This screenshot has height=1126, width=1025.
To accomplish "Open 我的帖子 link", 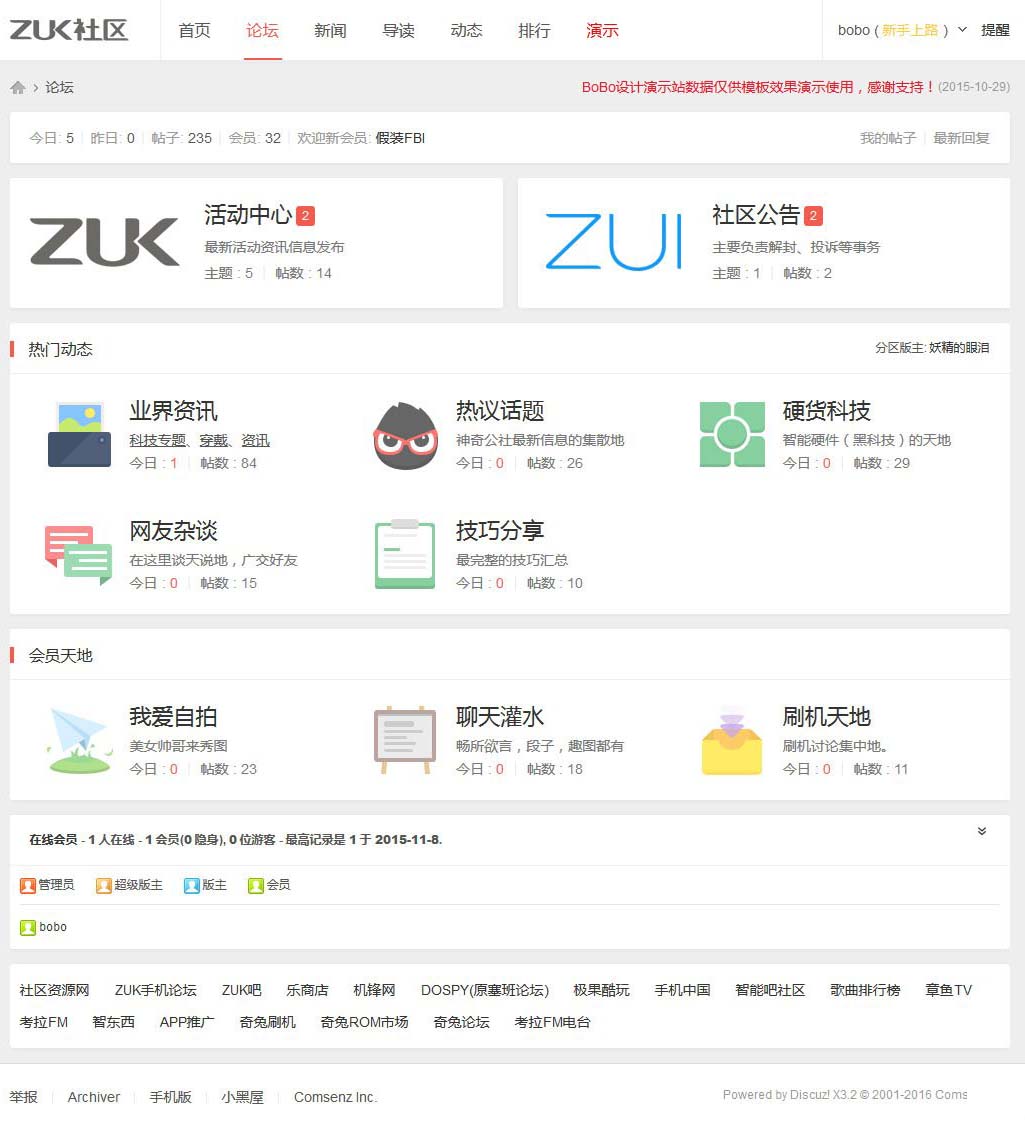I will [x=888, y=138].
